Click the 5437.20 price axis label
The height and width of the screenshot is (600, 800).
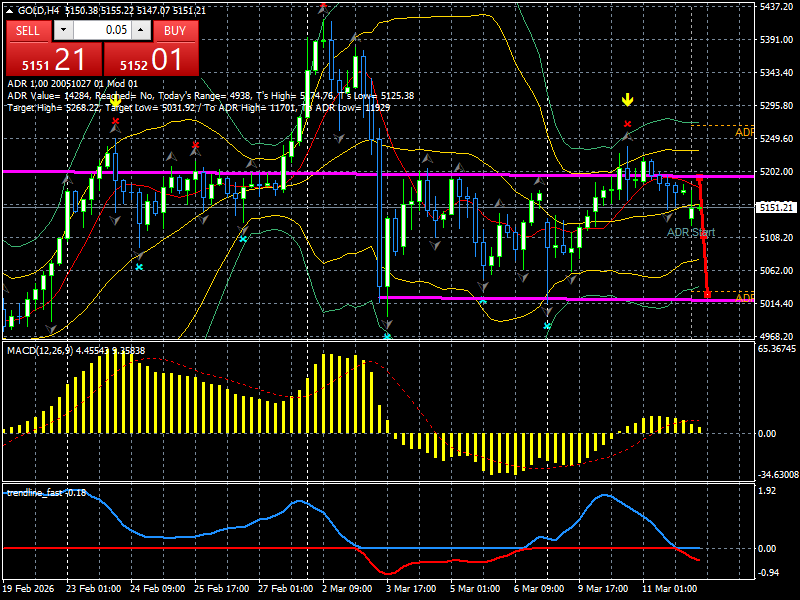tap(776, 7)
